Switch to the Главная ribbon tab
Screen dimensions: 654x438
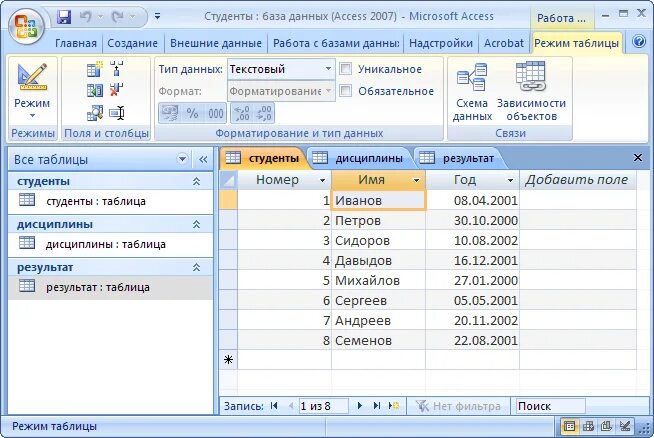[x=75, y=43]
